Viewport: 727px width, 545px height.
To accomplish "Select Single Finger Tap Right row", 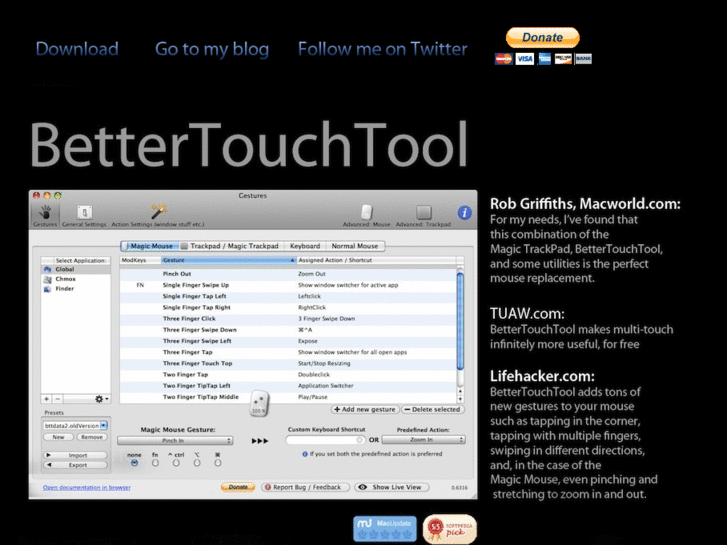I will click(x=288, y=308).
